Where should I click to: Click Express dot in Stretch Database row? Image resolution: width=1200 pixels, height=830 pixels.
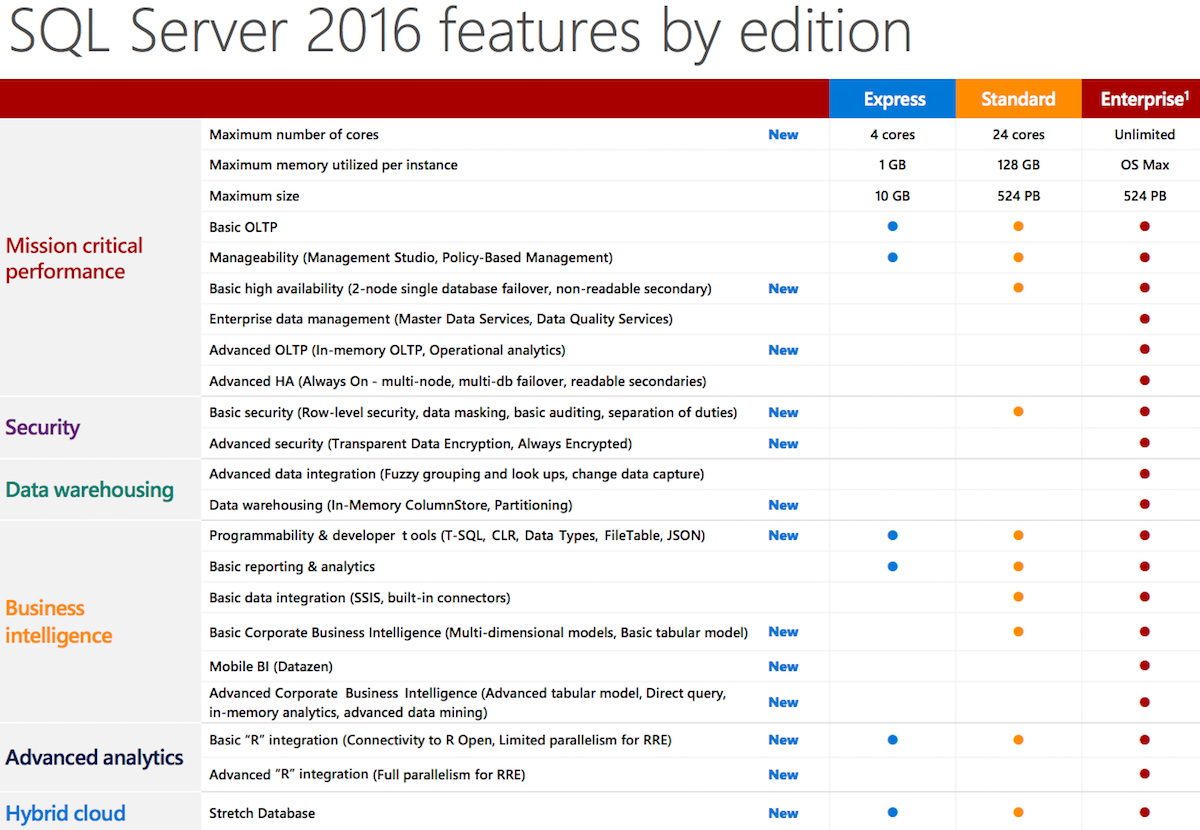pos(893,813)
